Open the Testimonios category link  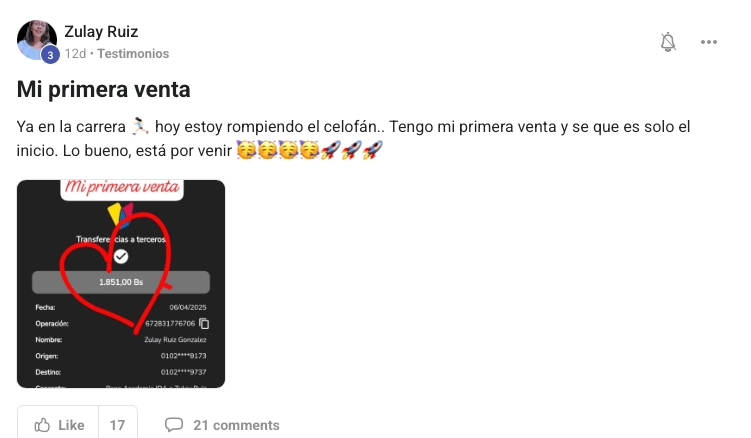133,54
